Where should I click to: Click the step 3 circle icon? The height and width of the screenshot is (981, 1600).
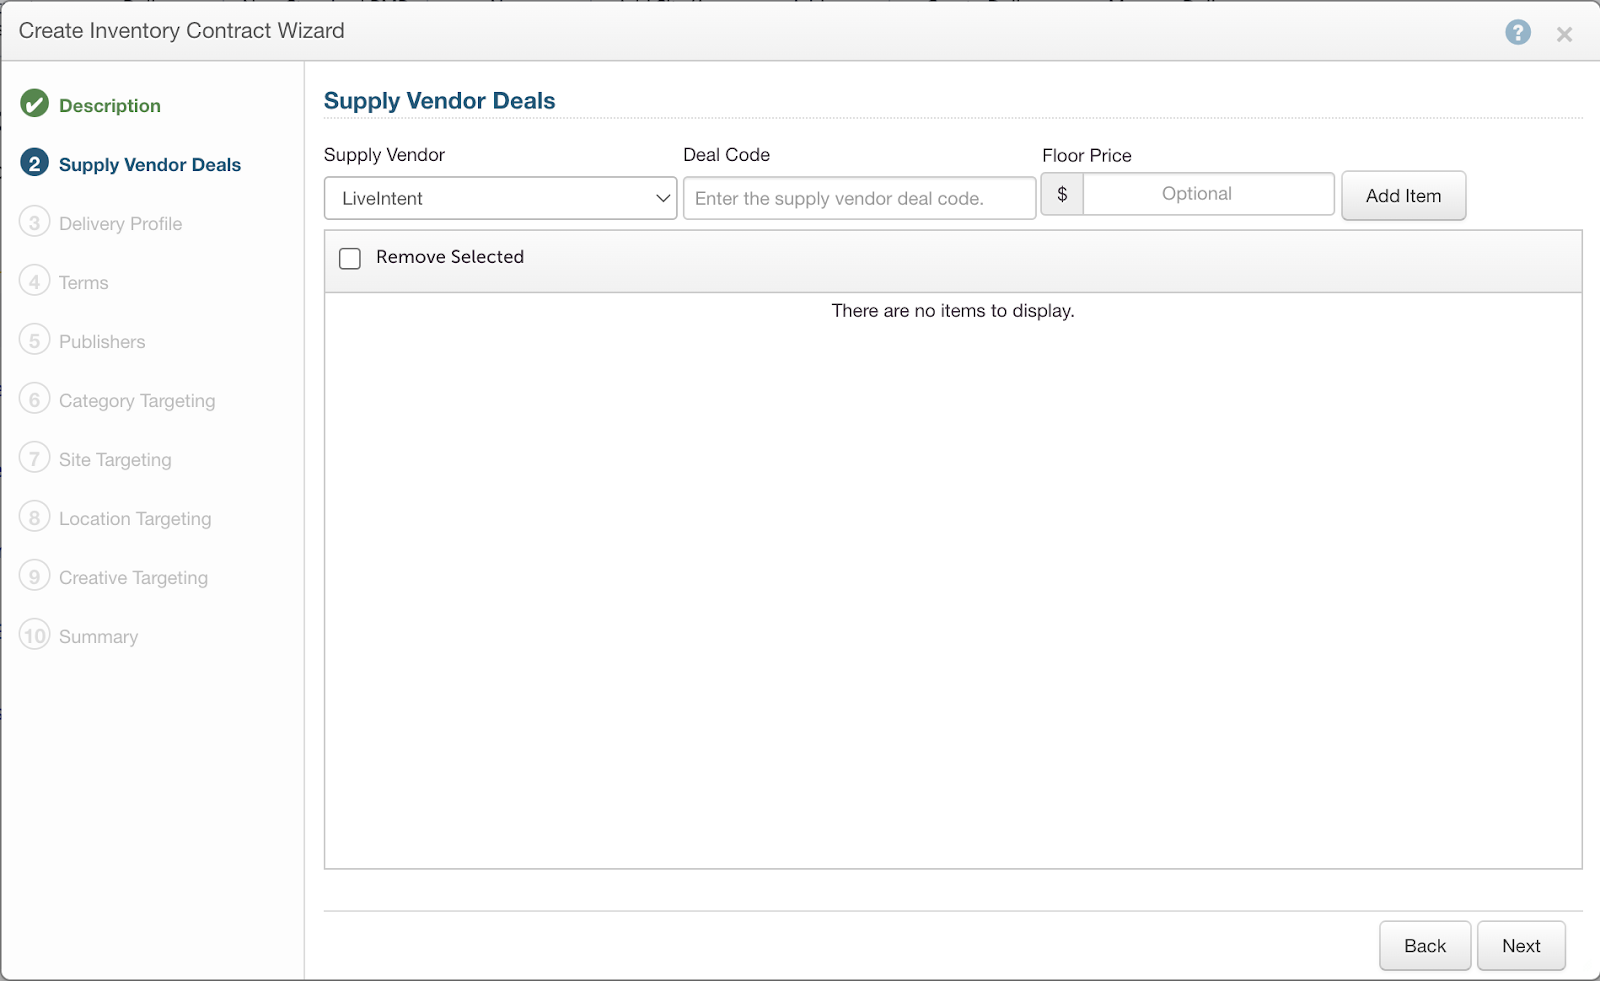35,222
